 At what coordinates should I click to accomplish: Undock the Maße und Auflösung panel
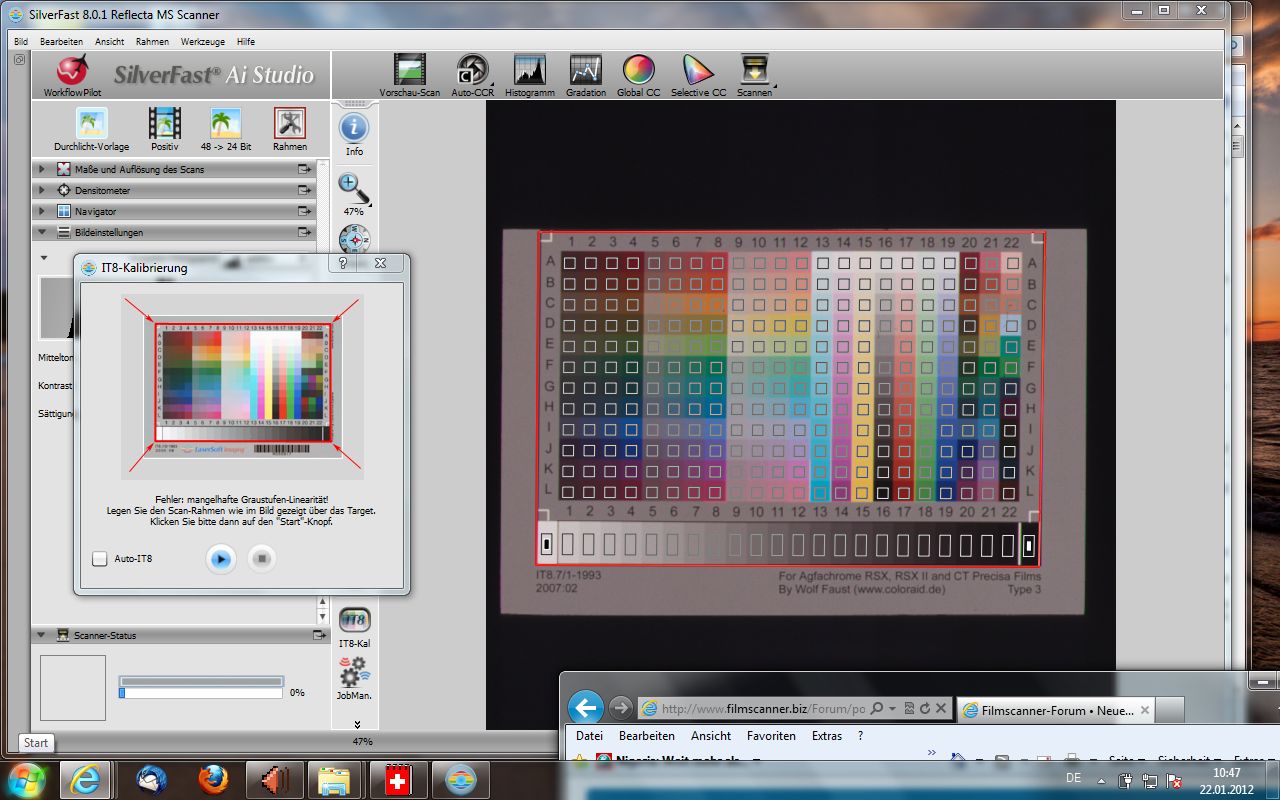coord(304,169)
